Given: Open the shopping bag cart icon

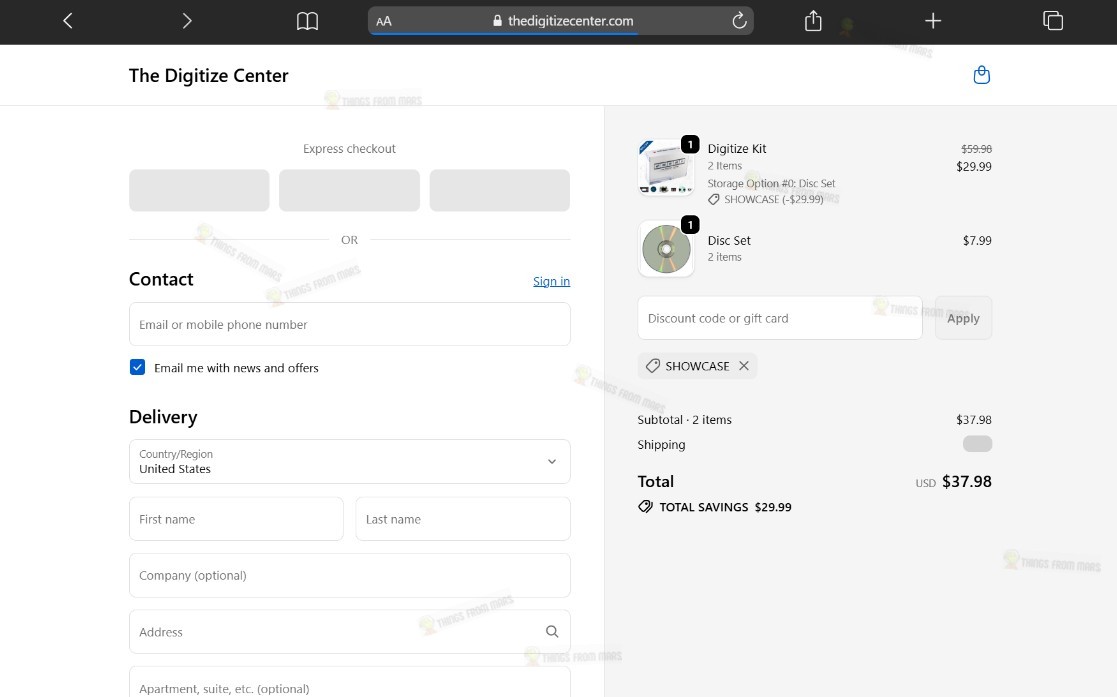Looking at the screenshot, I should coord(981,75).
